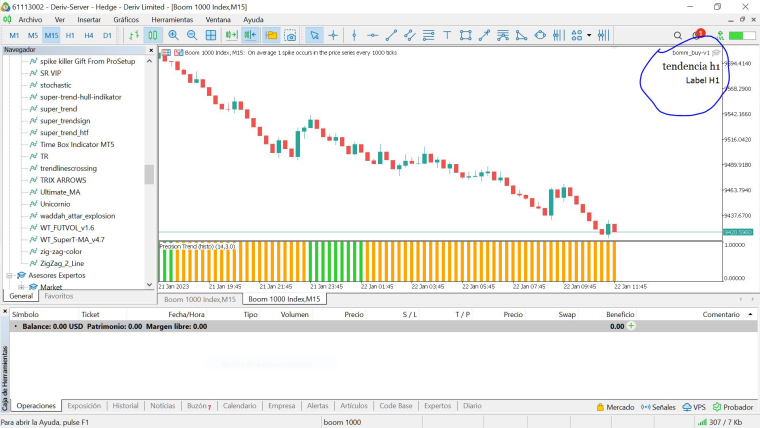Open the Buzón tab
The width and height of the screenshot is (760, 428).
[x=199, y=406]
